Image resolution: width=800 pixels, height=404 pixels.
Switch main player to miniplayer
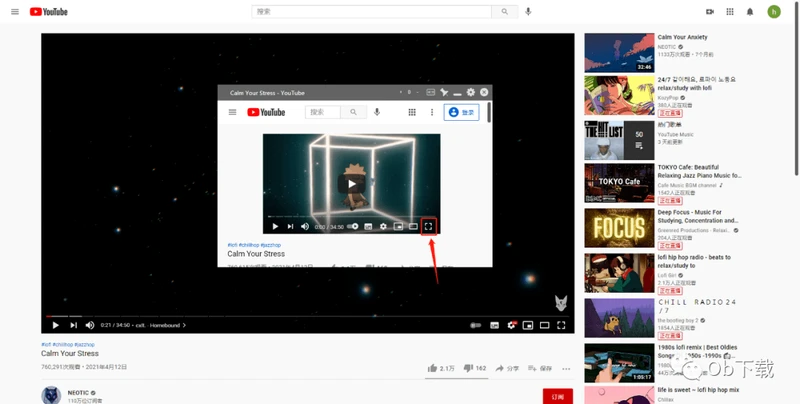point(528,325)
